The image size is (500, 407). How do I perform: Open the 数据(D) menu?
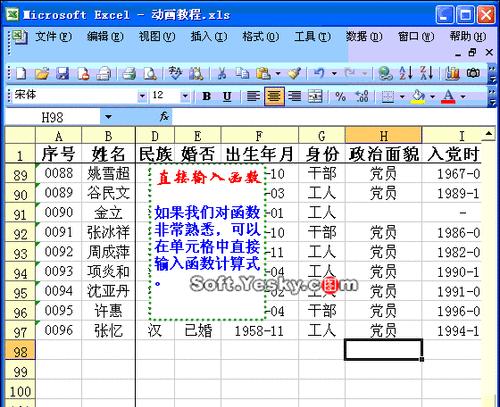[364, 36]
